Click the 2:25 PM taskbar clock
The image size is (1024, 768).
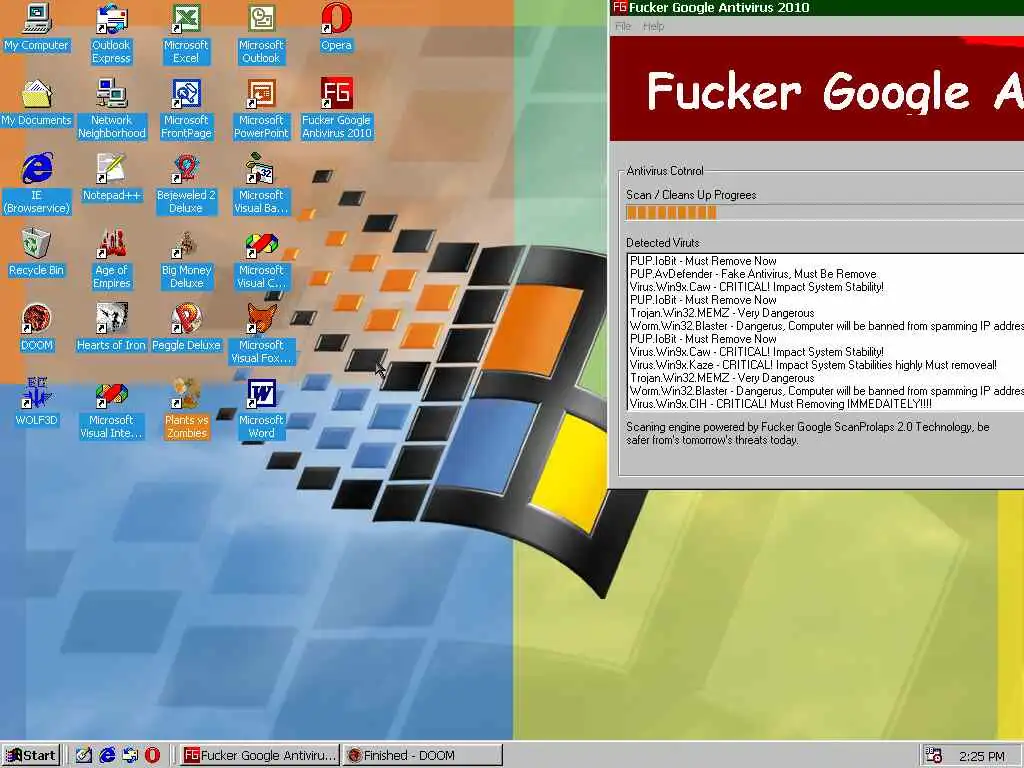(x=982, y=756)
